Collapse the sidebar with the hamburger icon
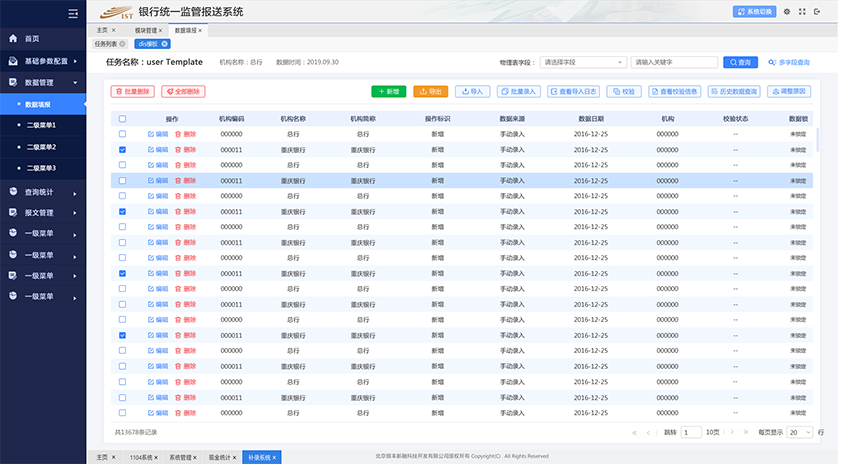841x464 pixels. point(72,13)
